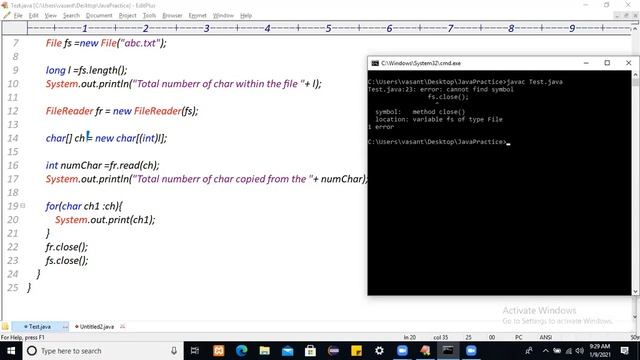This screenshot has height=360, width=640.
Task: Open the Project menu
Action: (127, 16)
